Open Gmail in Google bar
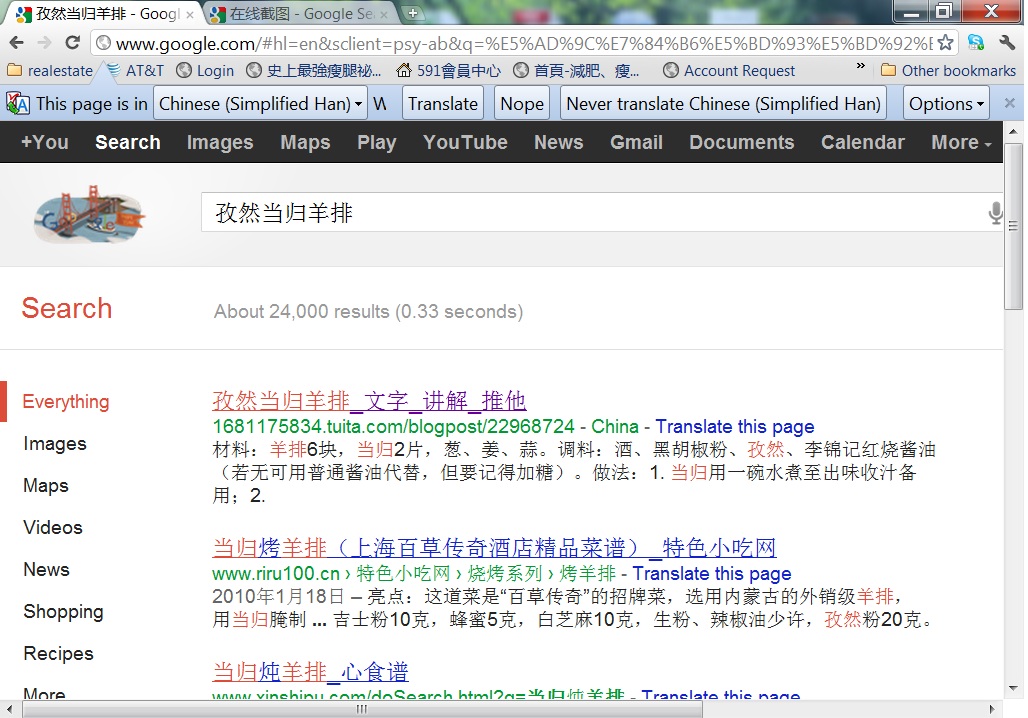 [x=636, y=142]
